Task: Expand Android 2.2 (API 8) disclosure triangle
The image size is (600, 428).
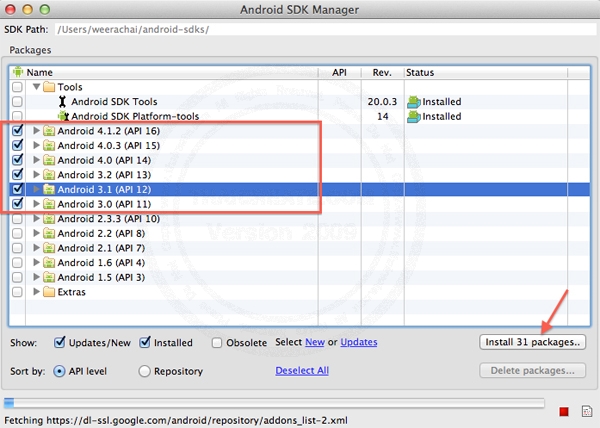Action: [36, 233]
